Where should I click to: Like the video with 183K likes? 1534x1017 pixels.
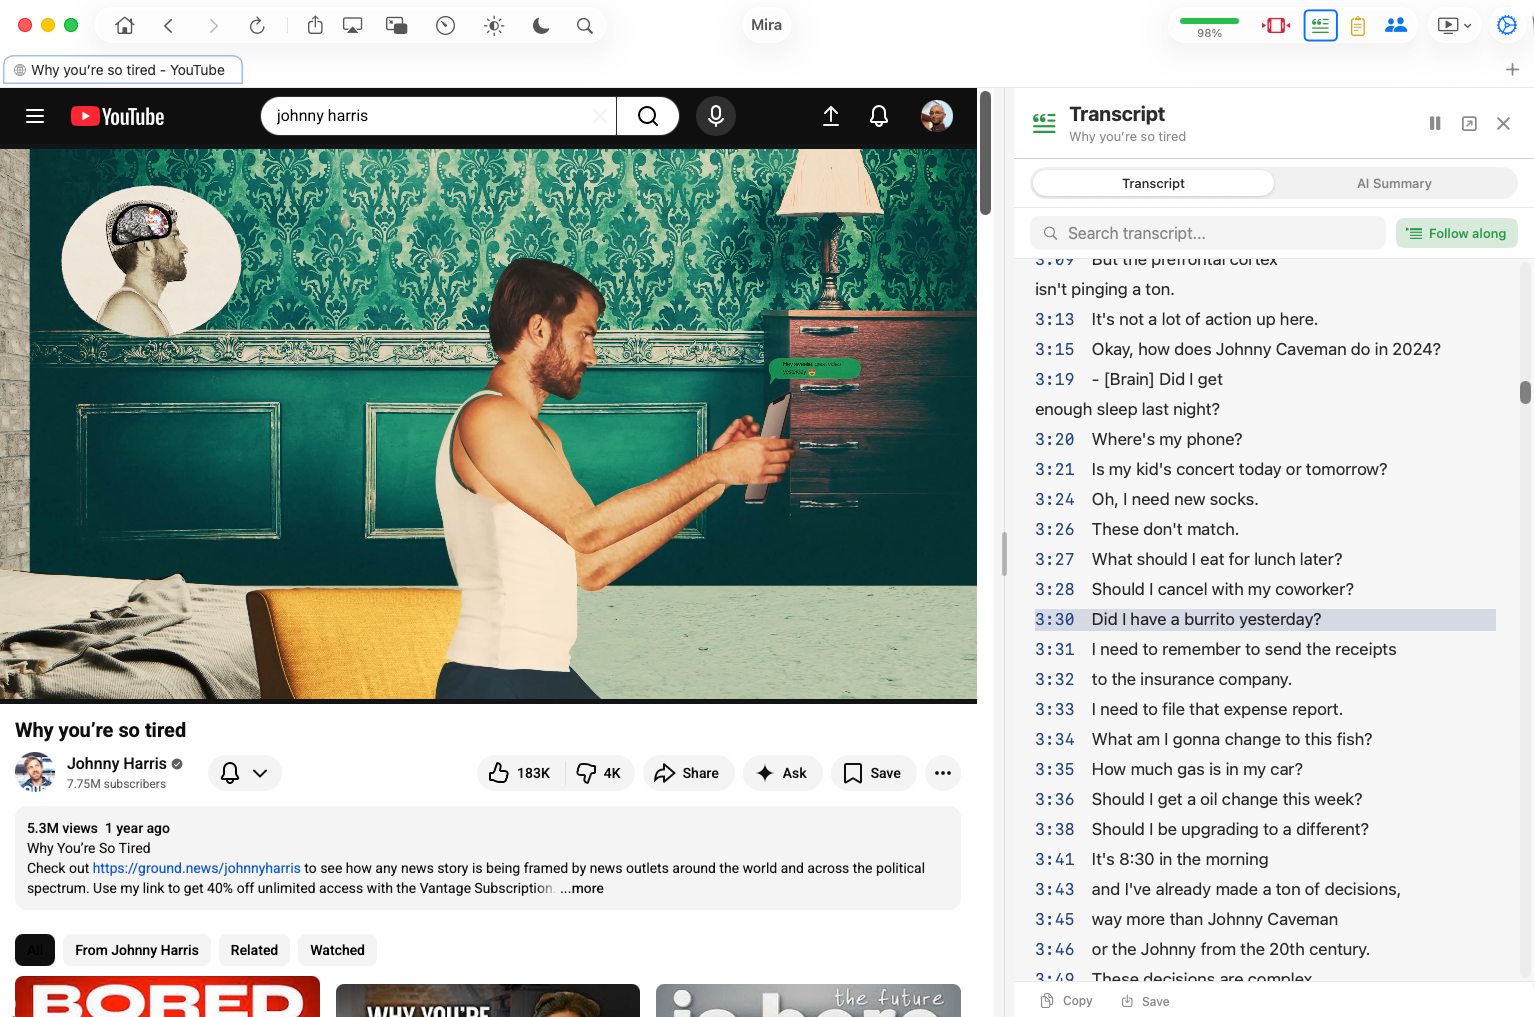(520, 773)
